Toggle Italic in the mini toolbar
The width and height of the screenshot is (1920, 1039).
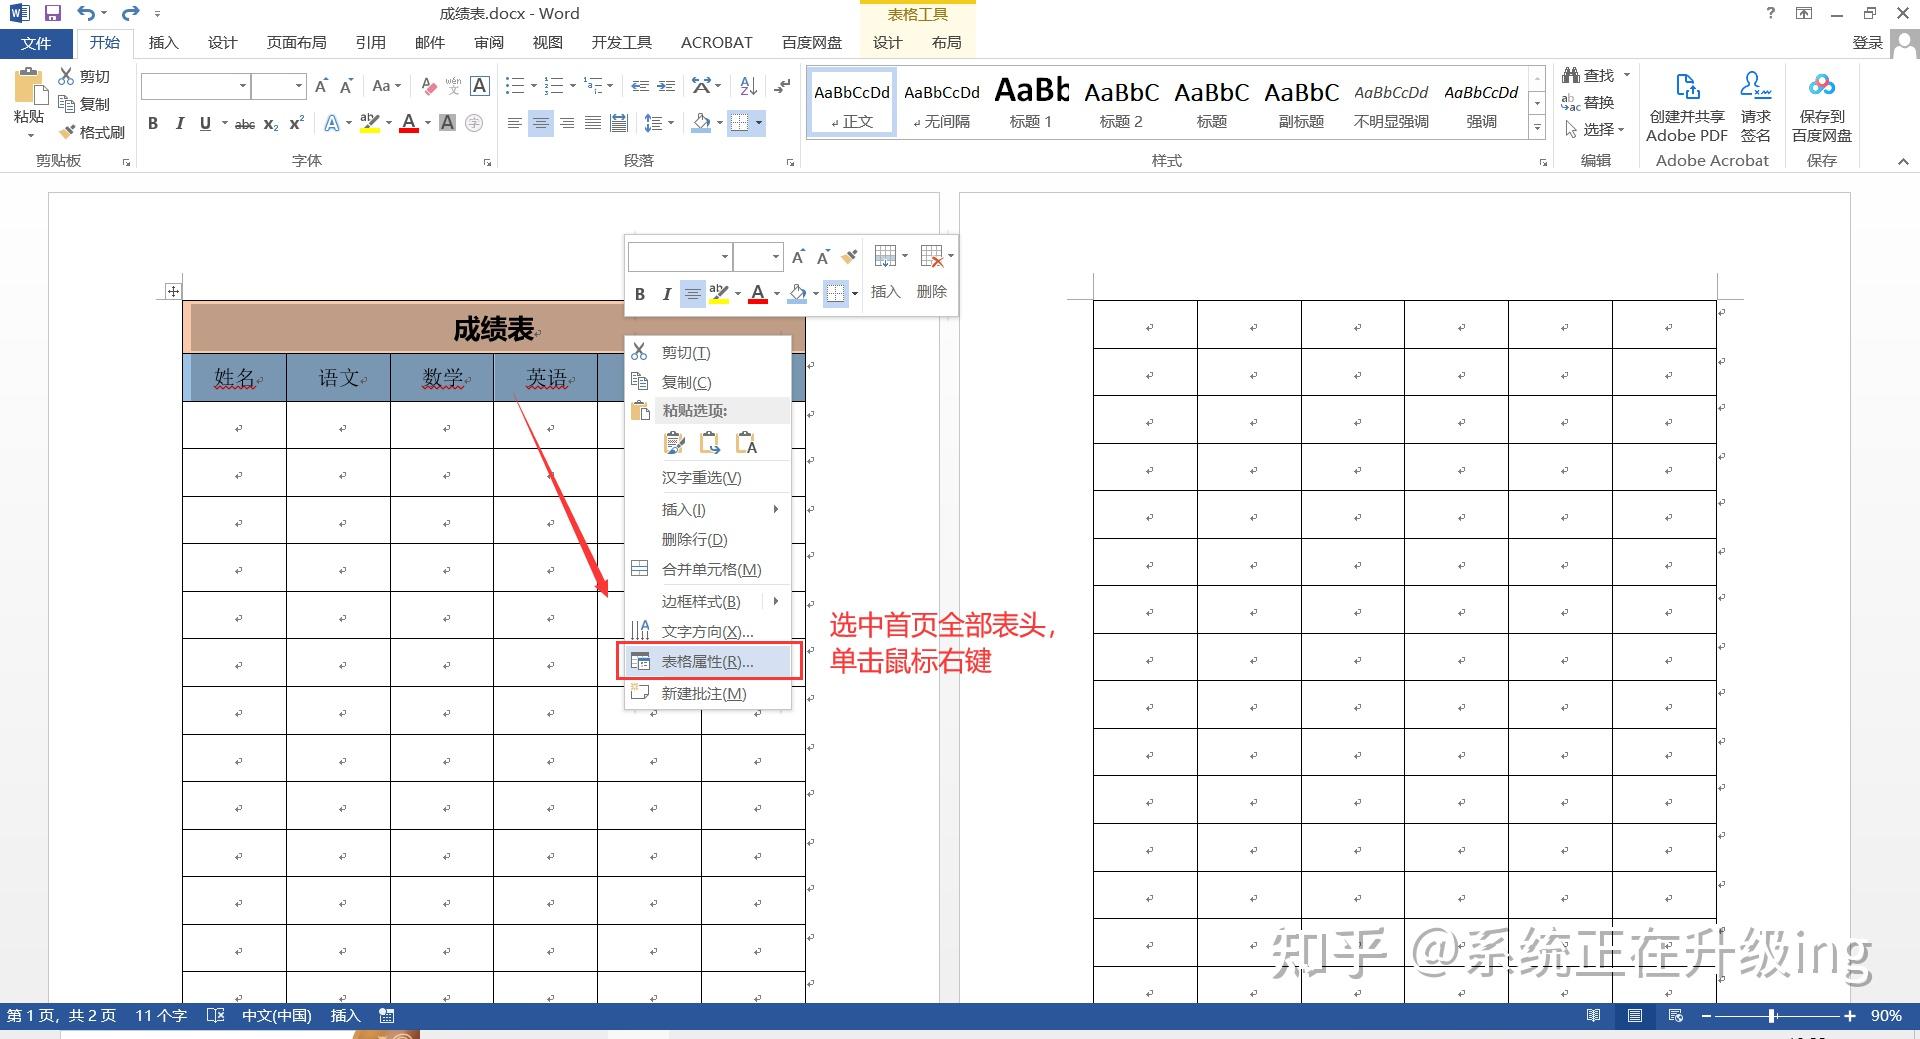666,294
